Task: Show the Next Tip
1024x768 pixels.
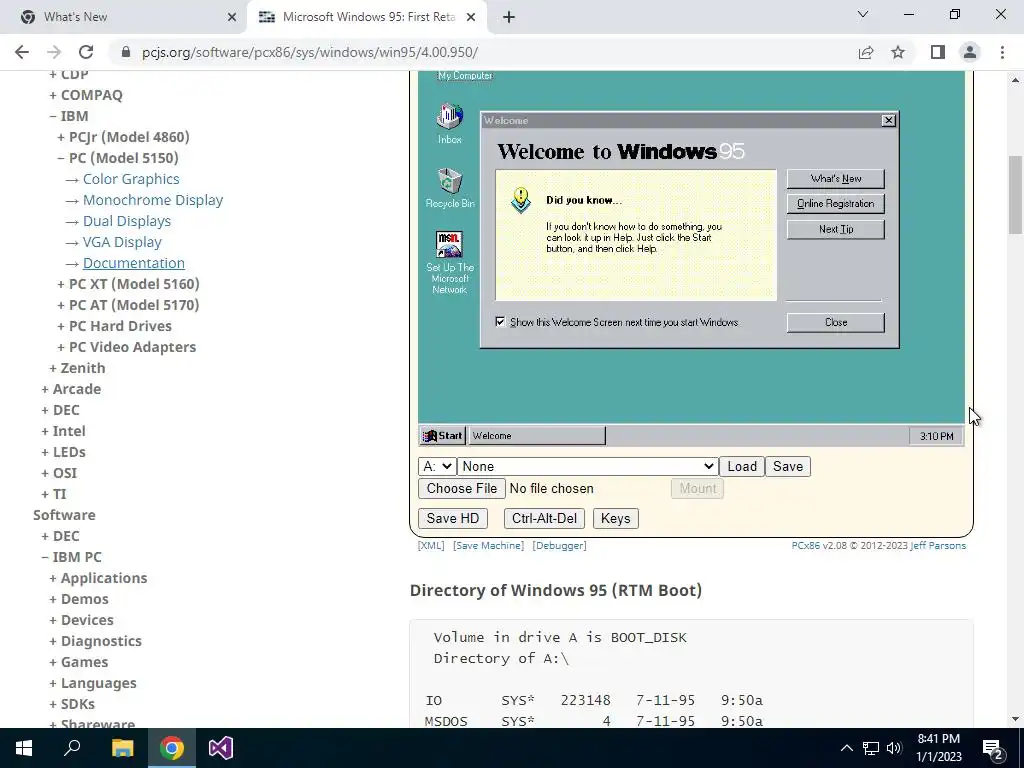Action: pos(836,229)
